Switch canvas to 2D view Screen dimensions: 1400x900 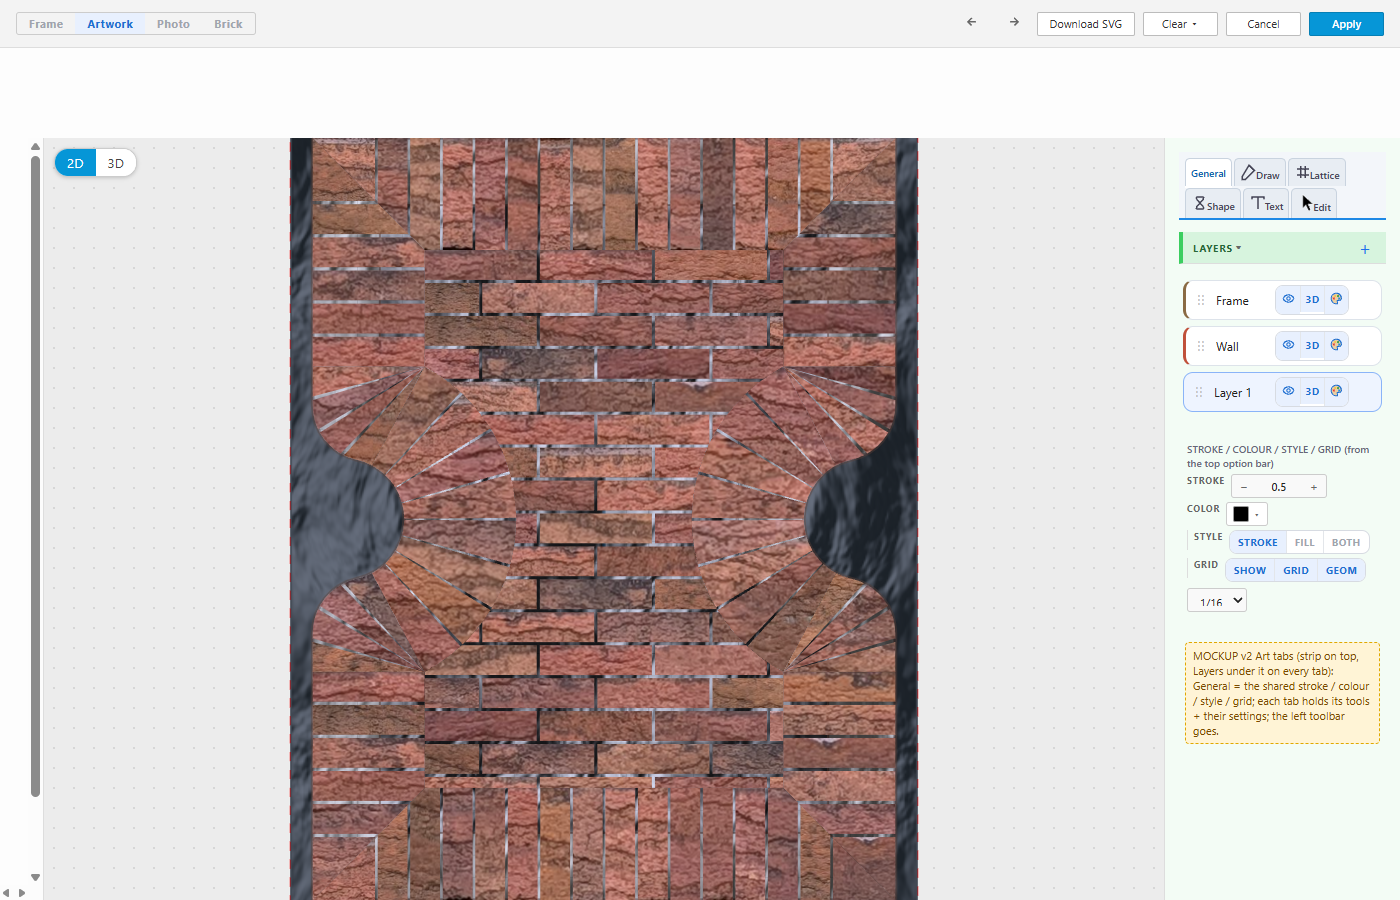[x=75, y=163]
